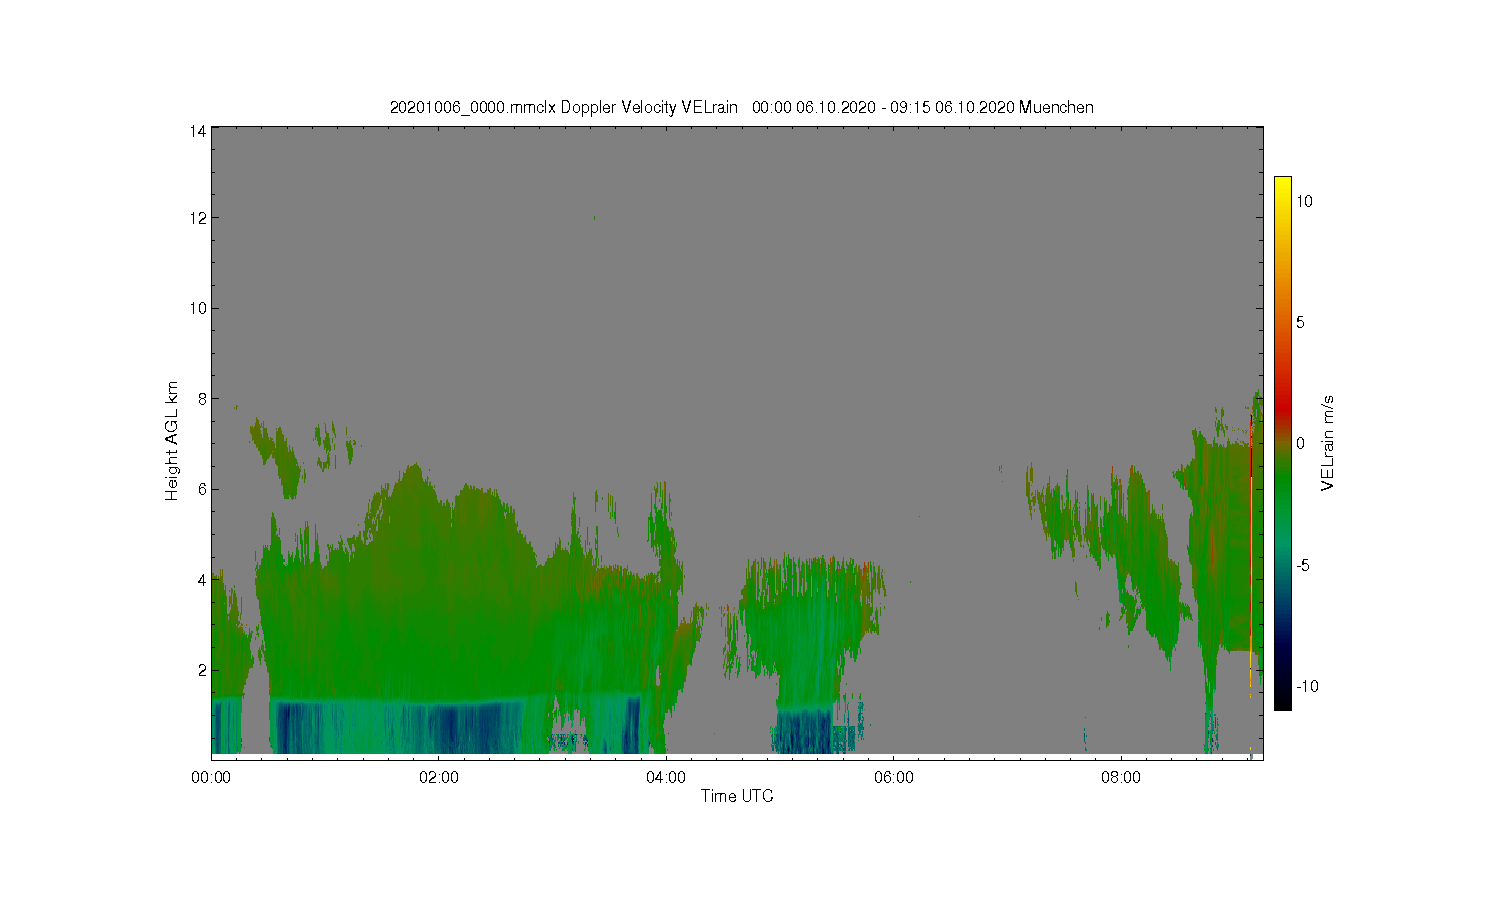The width and height of the screenshot is (1500, 900).
Task: Click the 'VELrain m/s' colorbar label
Action: tap(1328, 443)
